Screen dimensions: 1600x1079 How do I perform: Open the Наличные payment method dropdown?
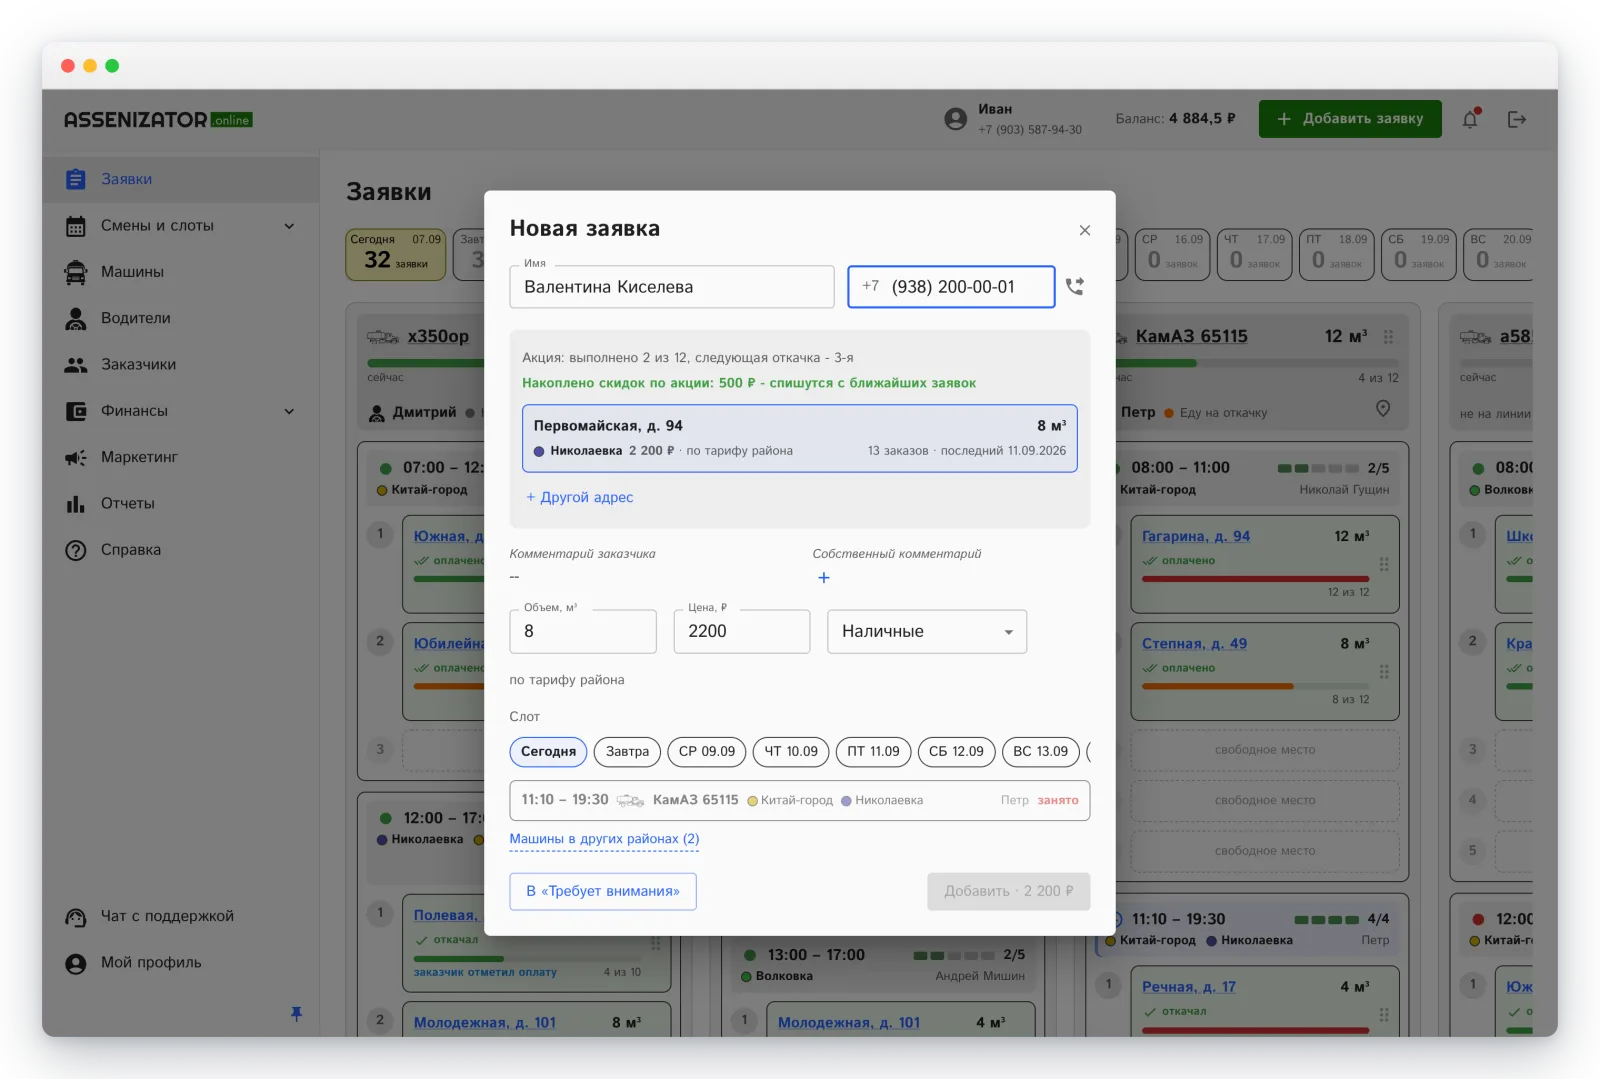[927, 632]
